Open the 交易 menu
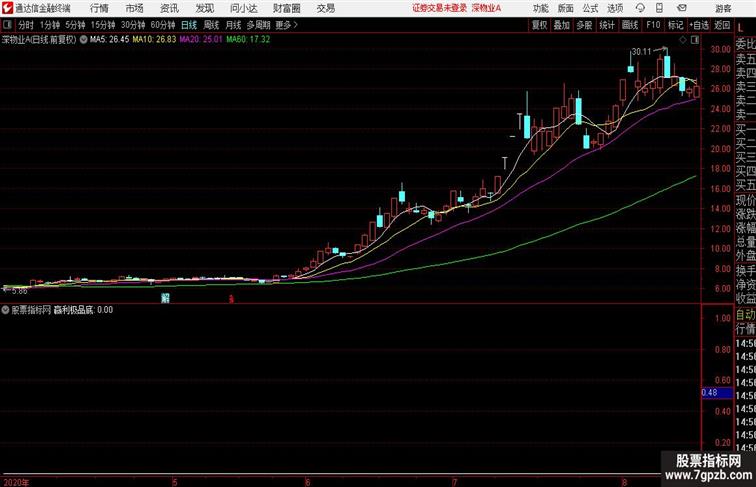 coord(325,8)
